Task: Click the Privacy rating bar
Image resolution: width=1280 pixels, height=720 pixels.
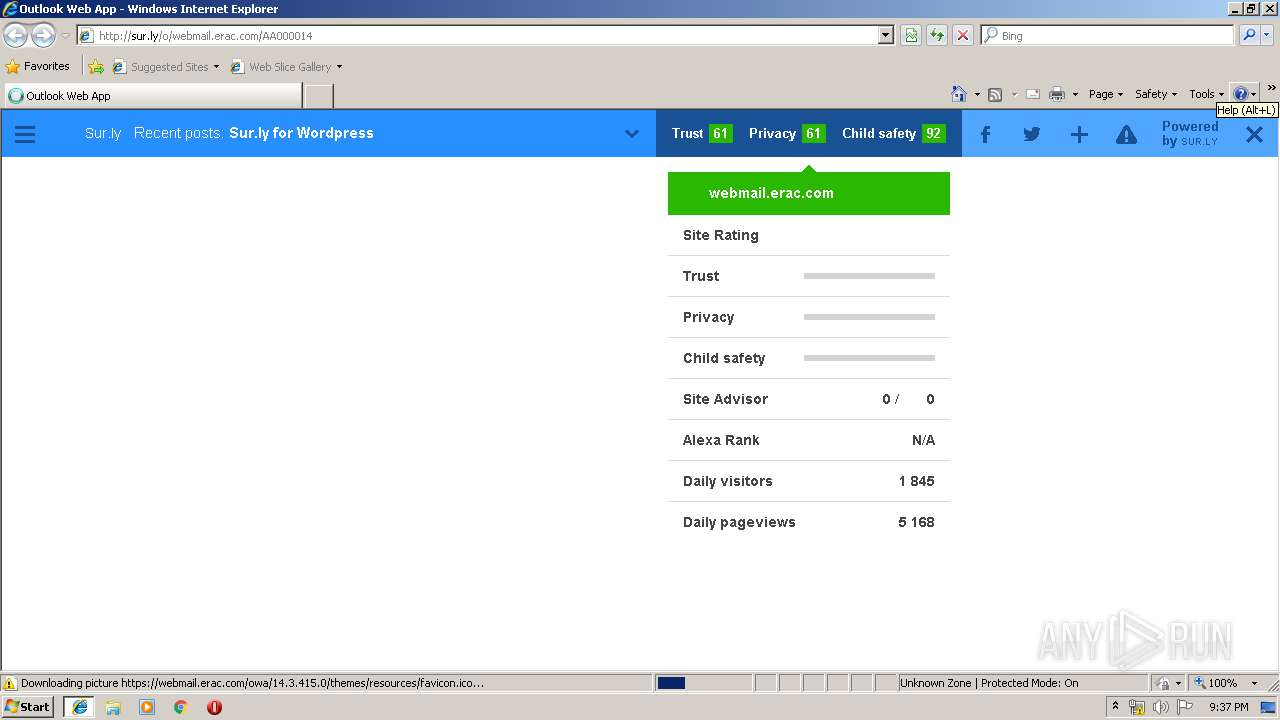Action: tap(869, 317)
